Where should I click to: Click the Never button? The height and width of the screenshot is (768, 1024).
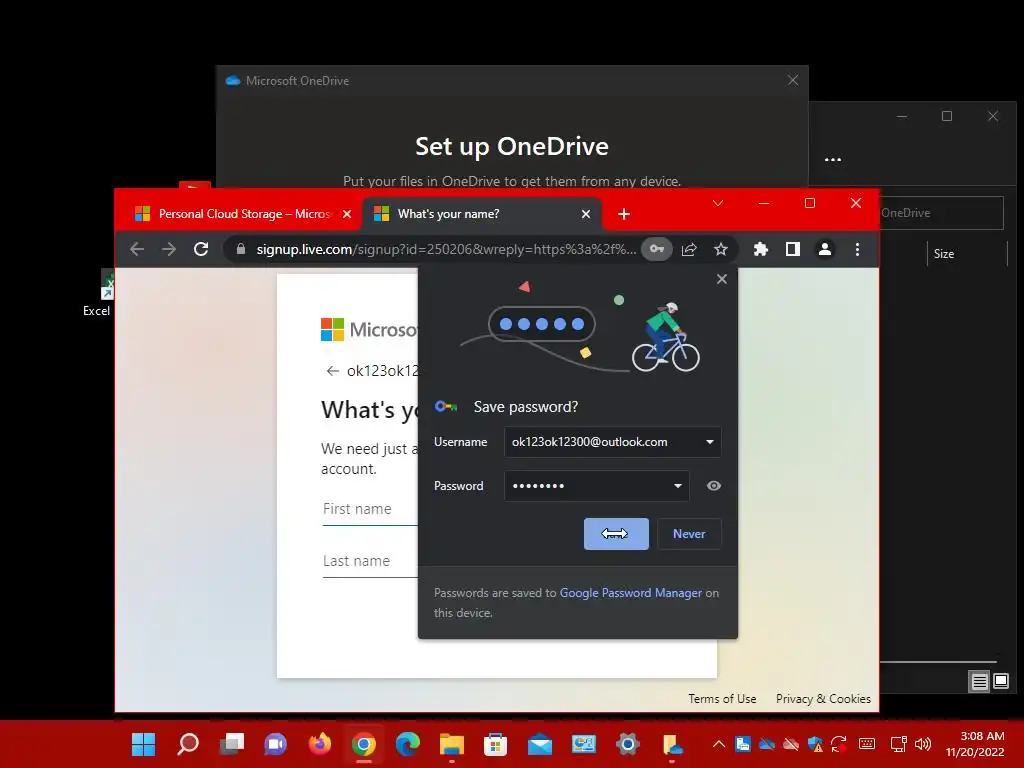tap(689, 534)
